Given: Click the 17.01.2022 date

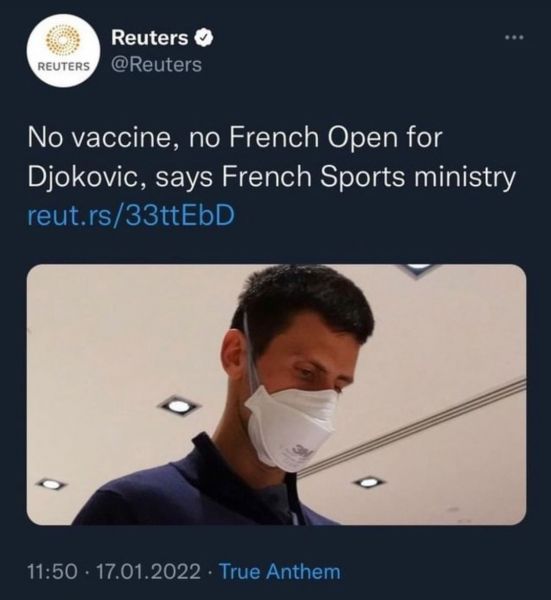Looking at the screenshot, I should (149, 572).
